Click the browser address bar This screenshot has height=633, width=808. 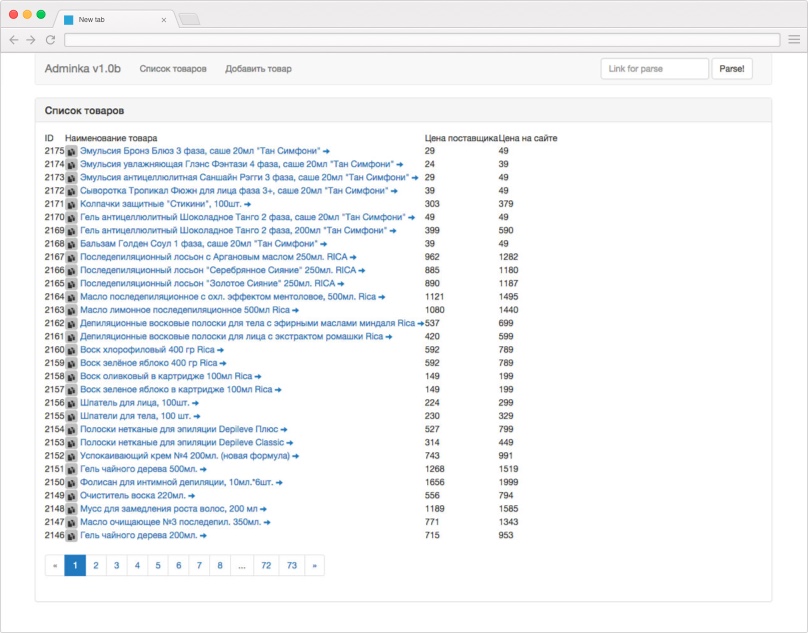tap(420, 40)
